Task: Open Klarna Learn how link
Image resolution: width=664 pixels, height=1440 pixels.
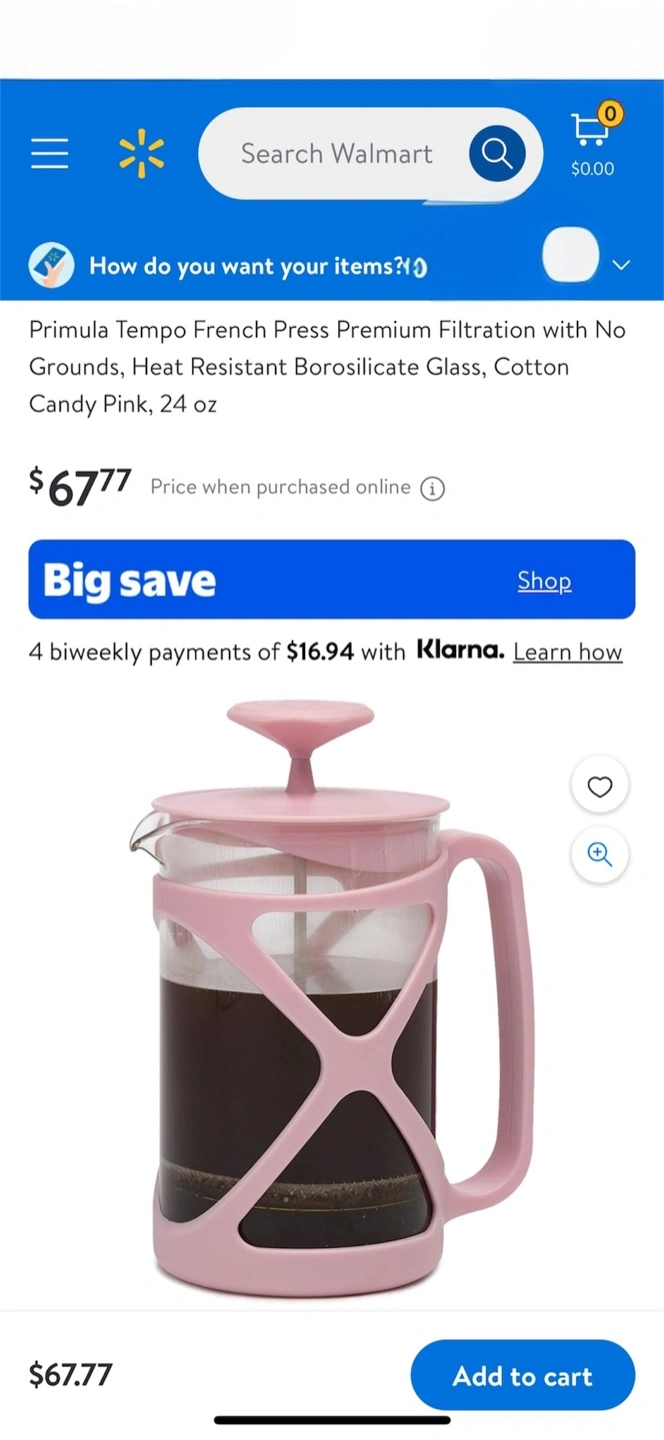Action: click(568, 652)
